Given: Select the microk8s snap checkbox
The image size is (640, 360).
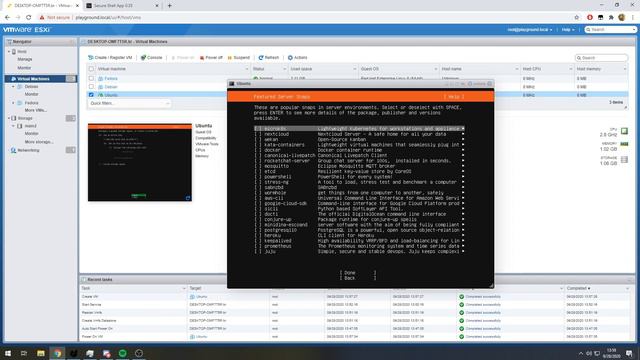Looking at the screenshot, I should pos(258,129).
